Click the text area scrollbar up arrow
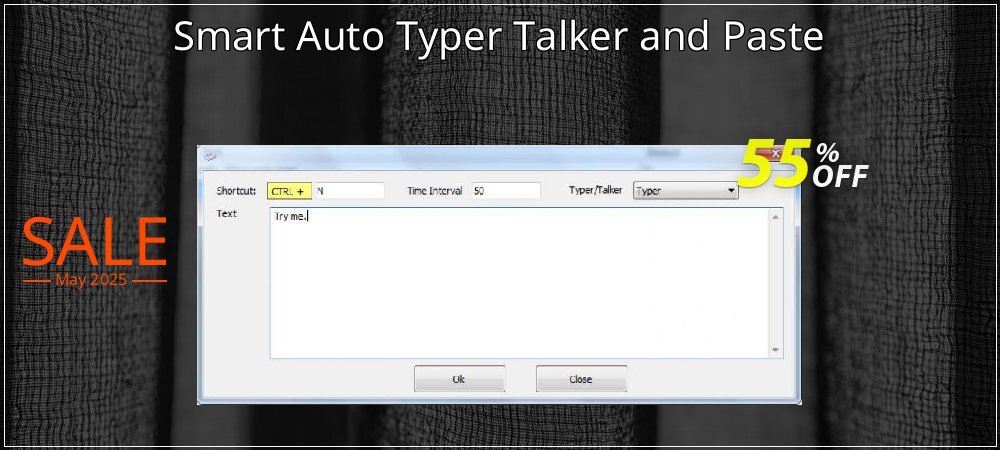 click(x=776, y=217)
